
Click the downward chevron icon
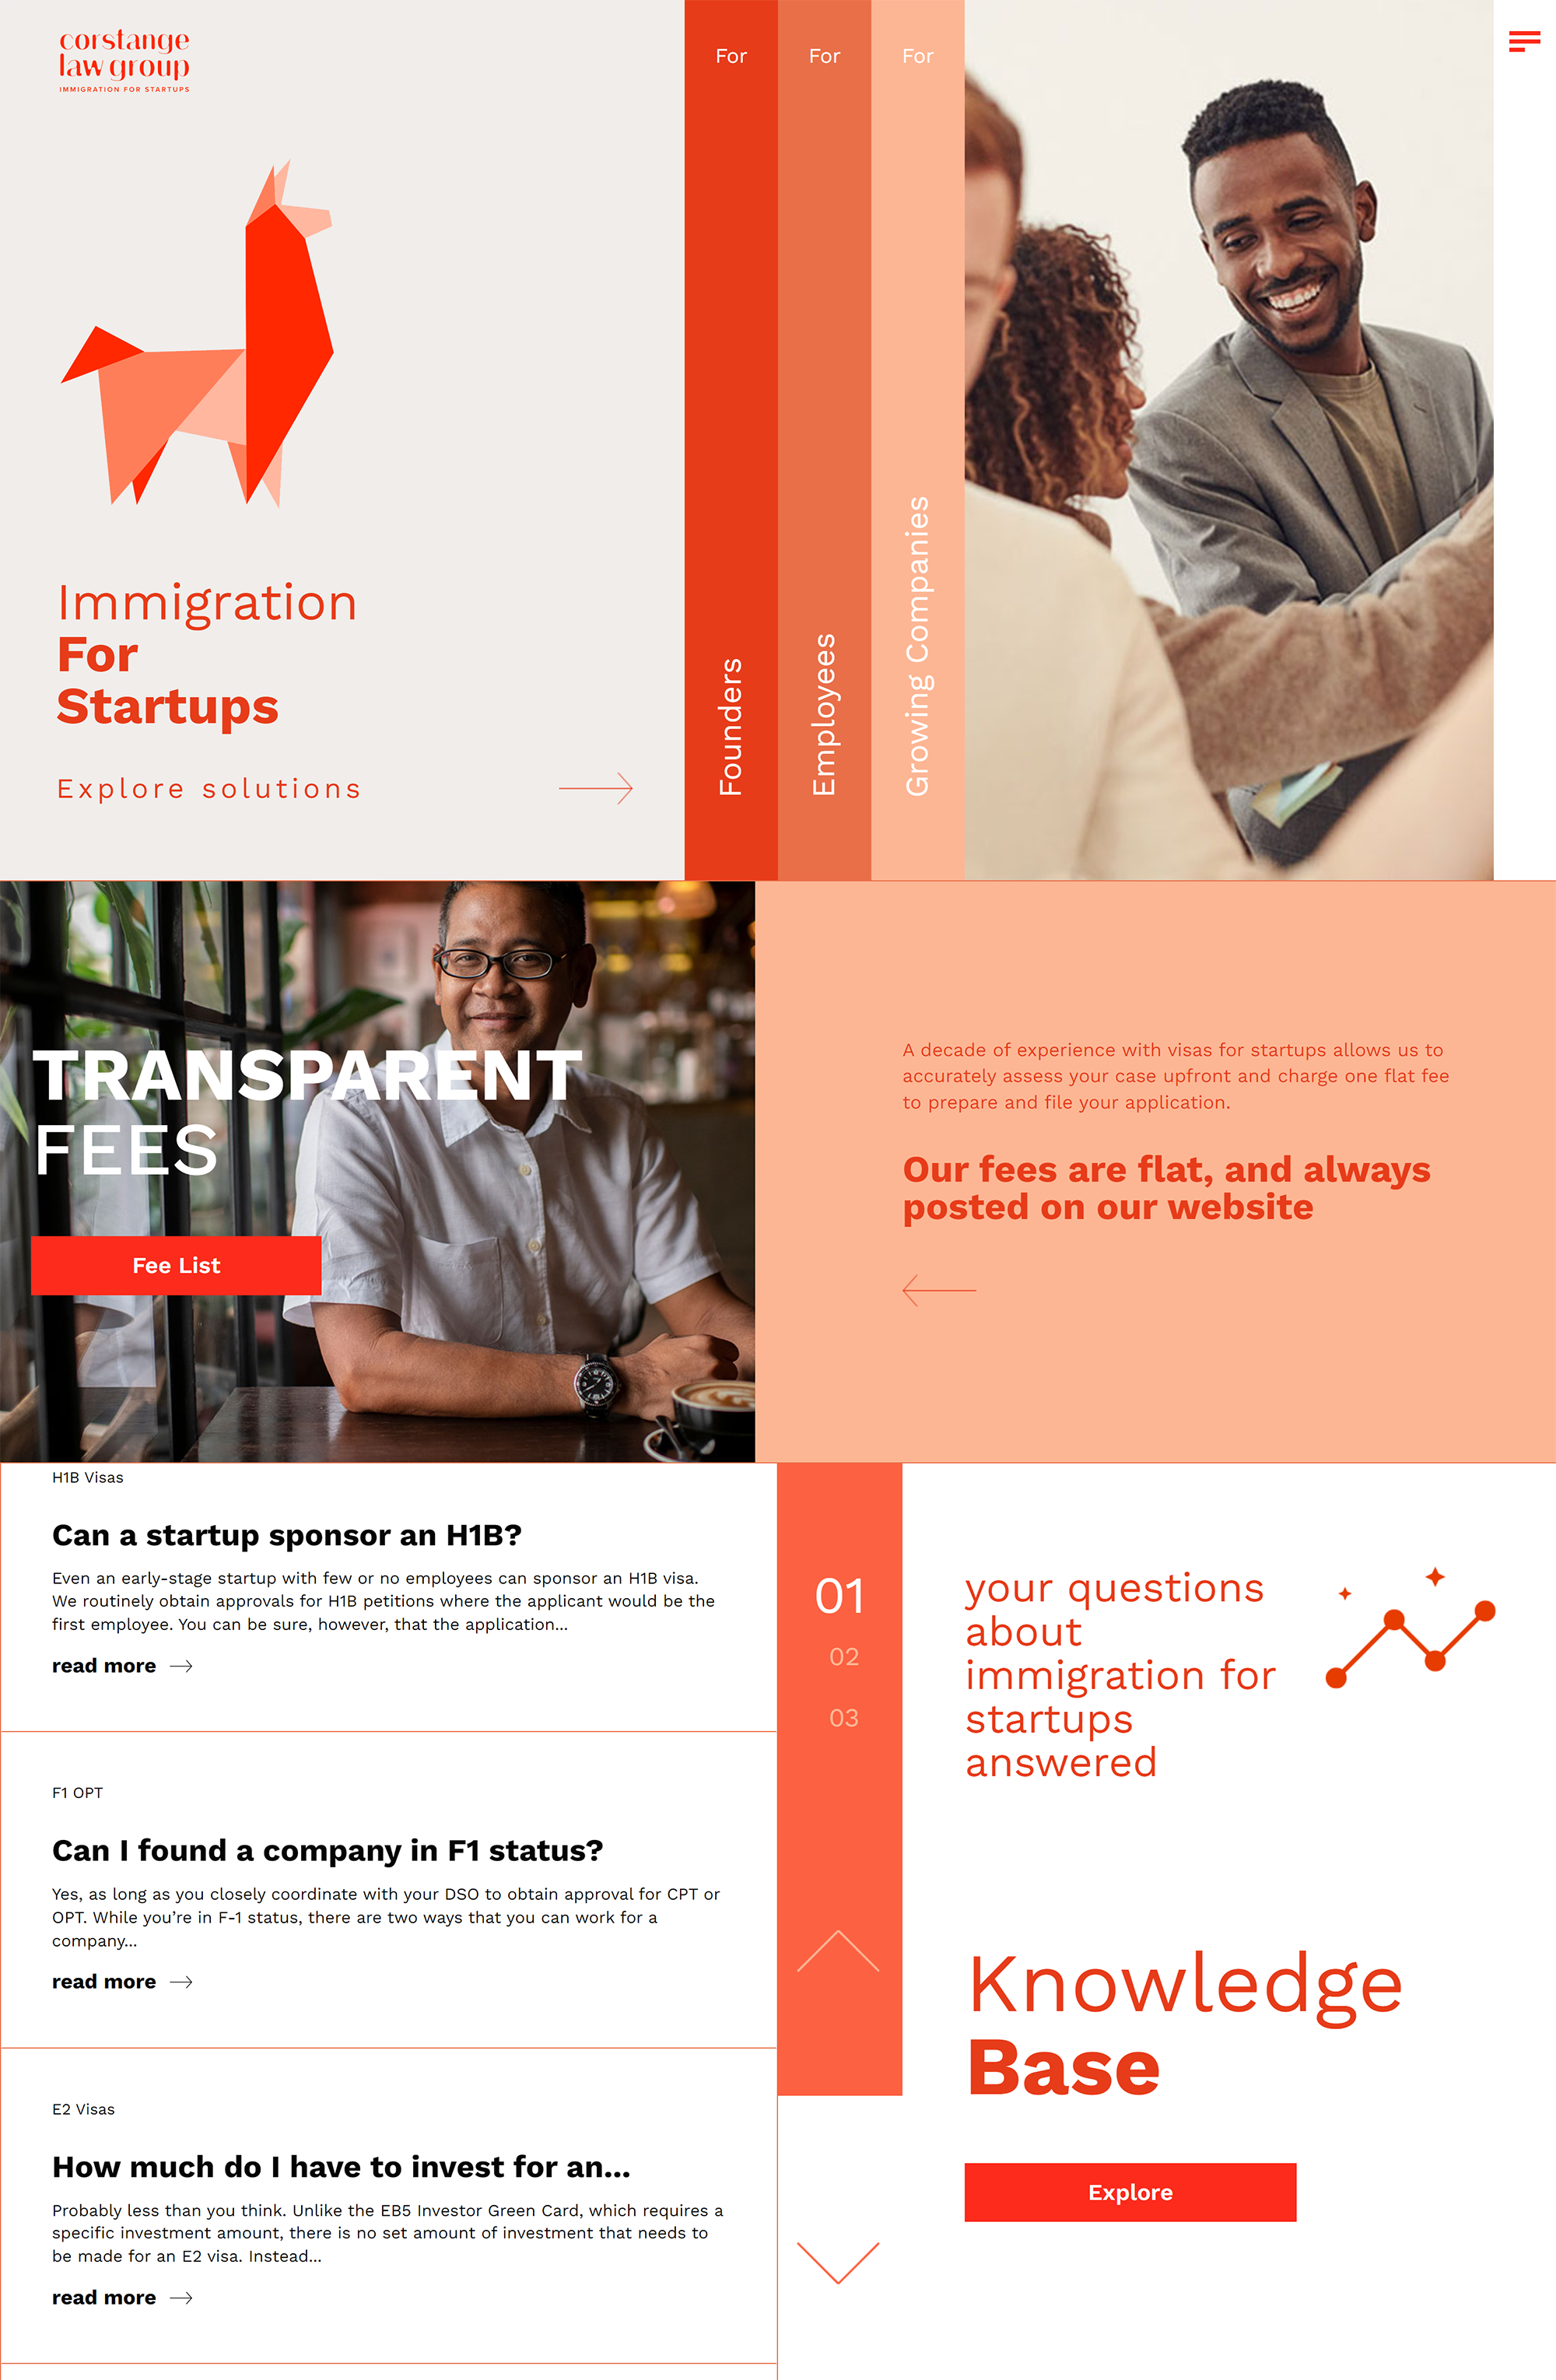(839, 2269)
